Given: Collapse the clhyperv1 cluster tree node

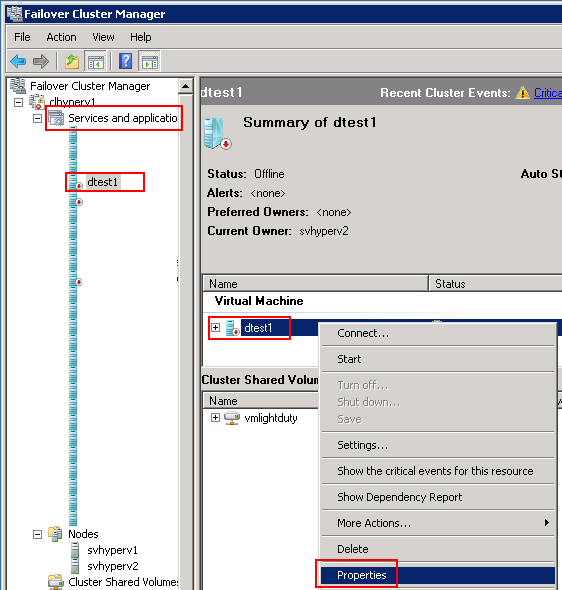Looking at the screenshot, I should pos(18,102).
